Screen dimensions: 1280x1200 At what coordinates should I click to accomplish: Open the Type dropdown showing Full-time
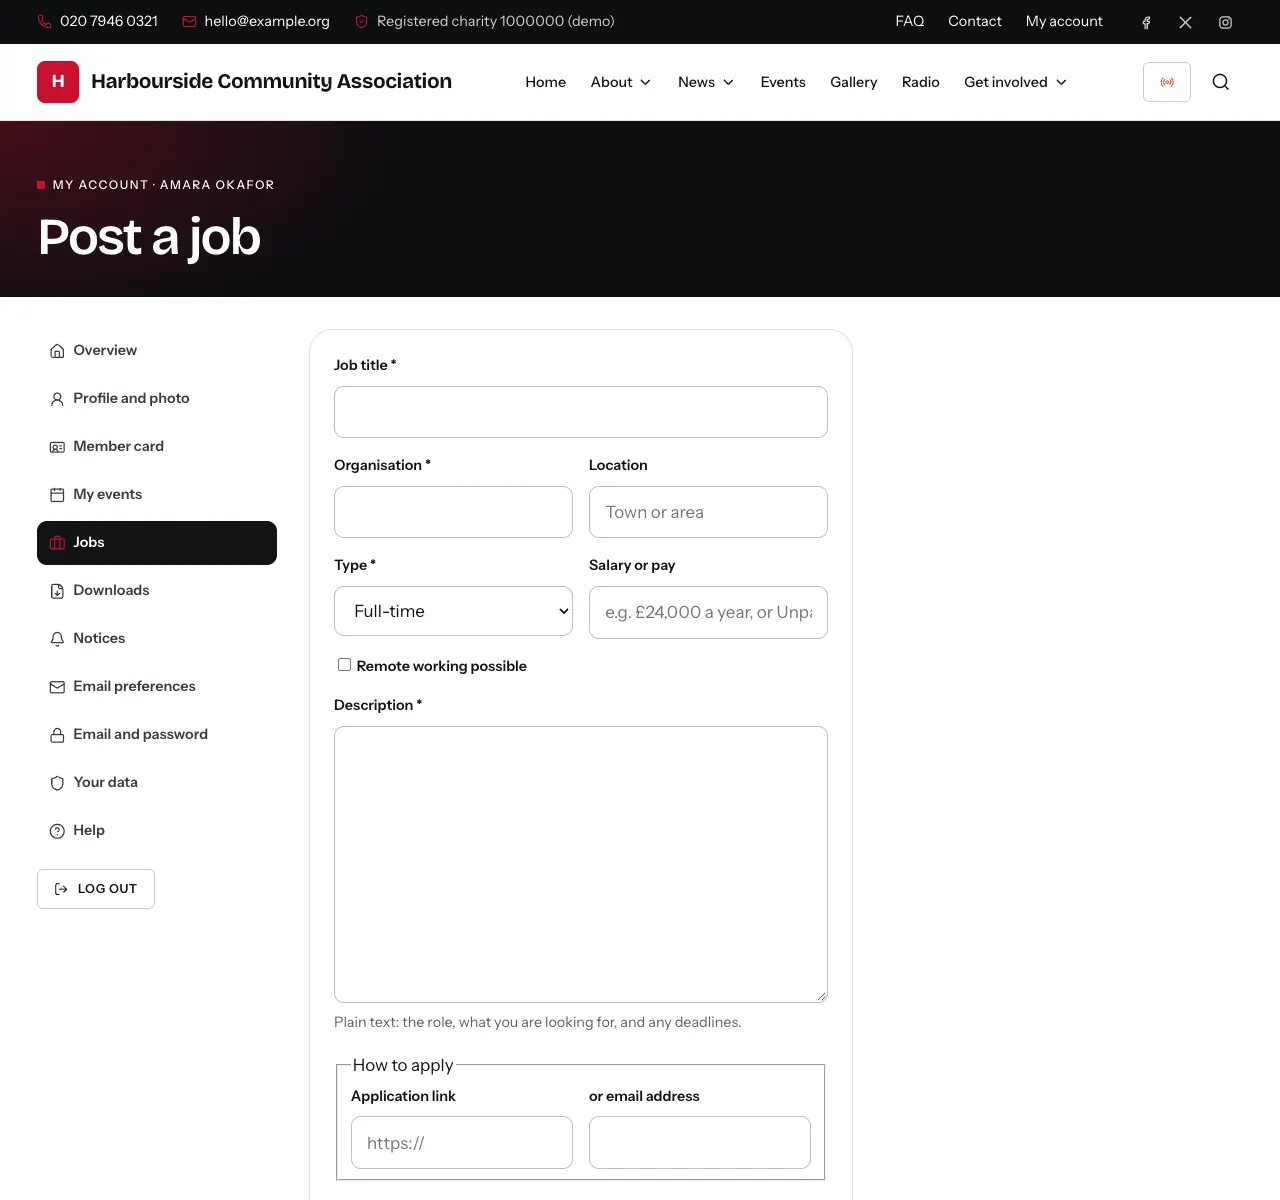coord(453,611)
